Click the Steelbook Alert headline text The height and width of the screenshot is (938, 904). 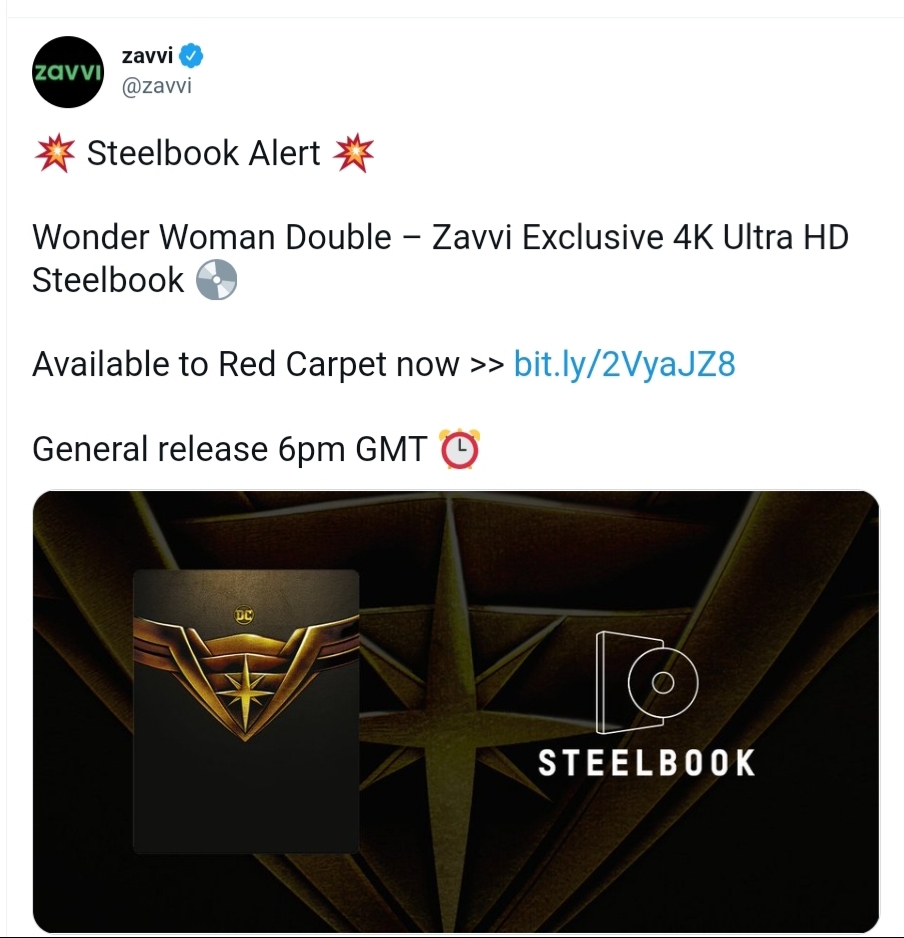203,153
